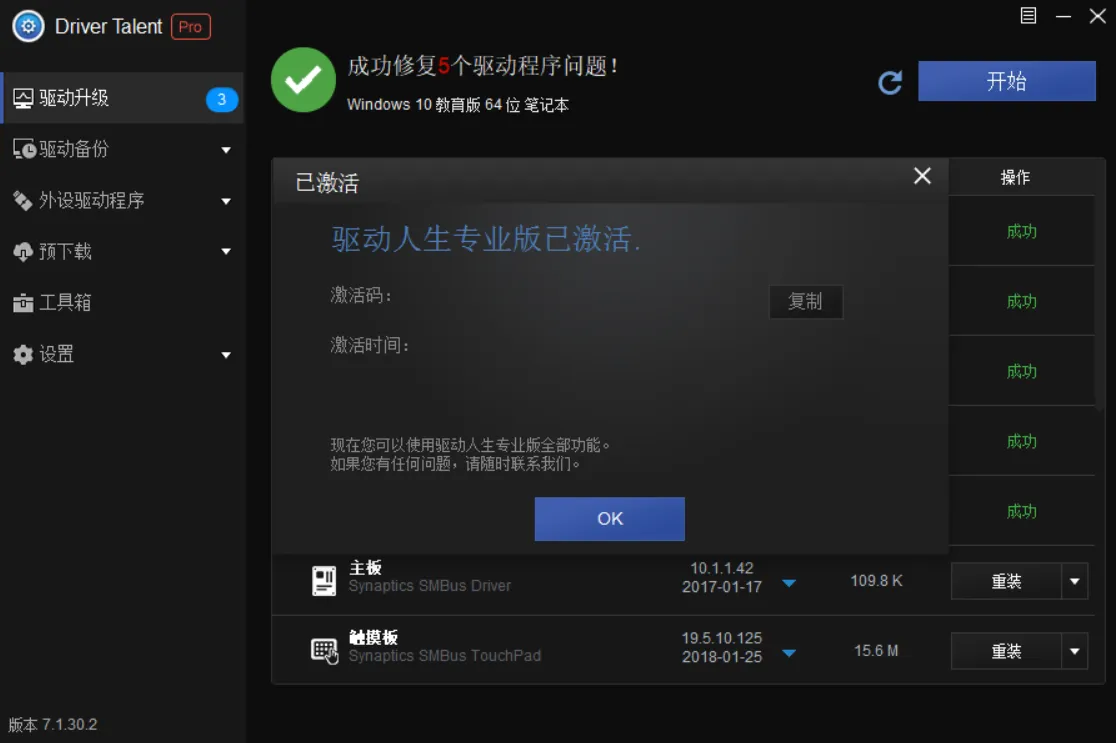Click the green success checkmark icon
The width and height of the screenshot is (1116, 743).
pos(303,80)
